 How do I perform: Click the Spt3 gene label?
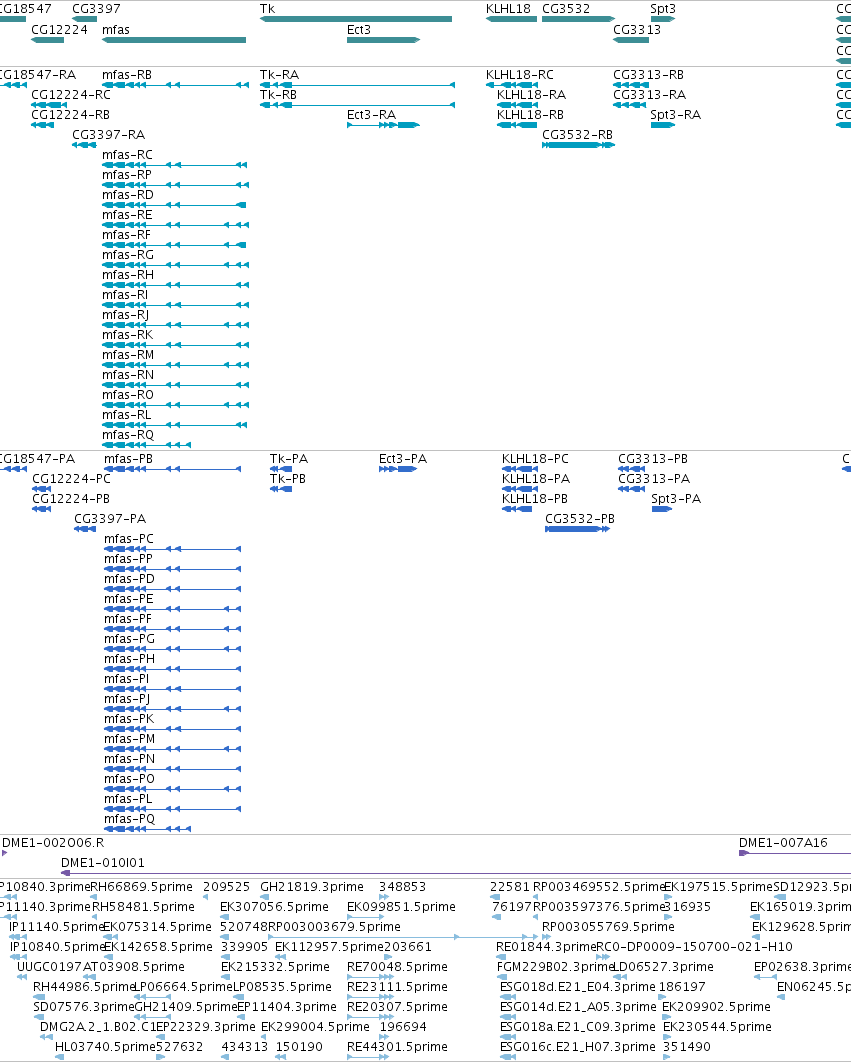tap(663, 9)
